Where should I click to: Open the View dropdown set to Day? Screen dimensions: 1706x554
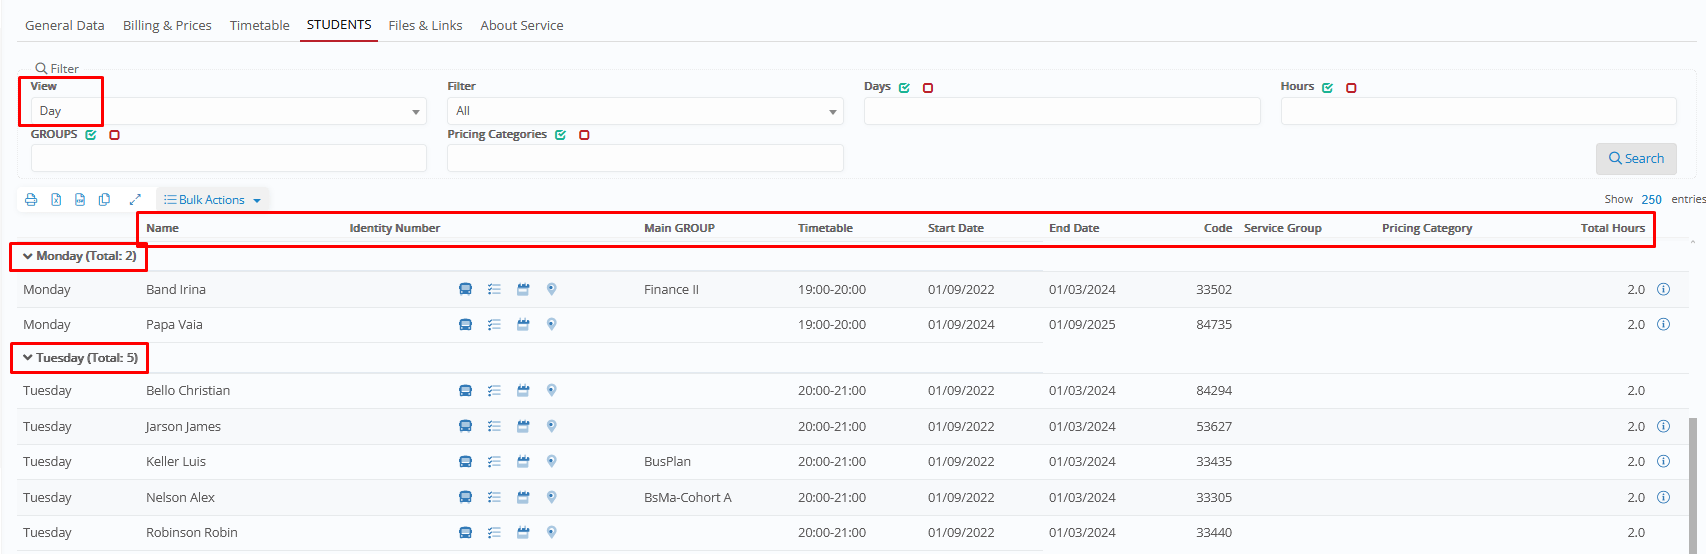[228, 111]
